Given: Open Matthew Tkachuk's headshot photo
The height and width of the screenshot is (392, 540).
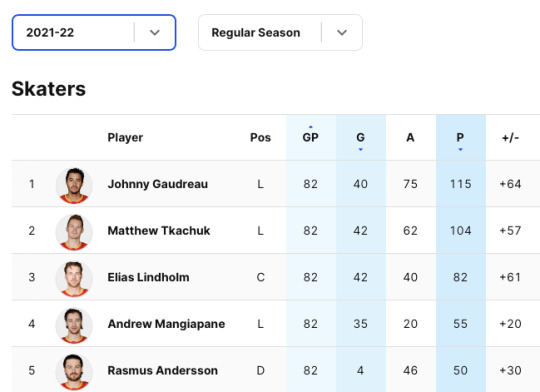Looking at the screenshot, I should [x=74, y=232].
